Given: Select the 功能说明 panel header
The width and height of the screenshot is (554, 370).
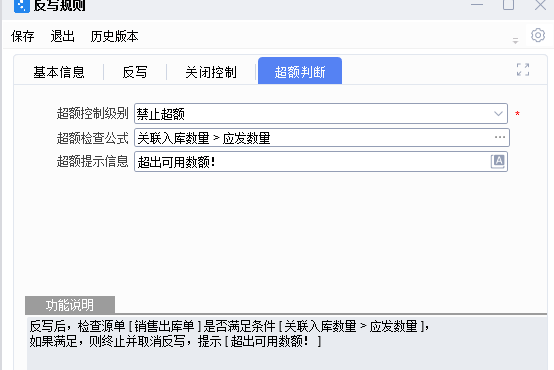Looking at the screenshot, I should point(70,305).
